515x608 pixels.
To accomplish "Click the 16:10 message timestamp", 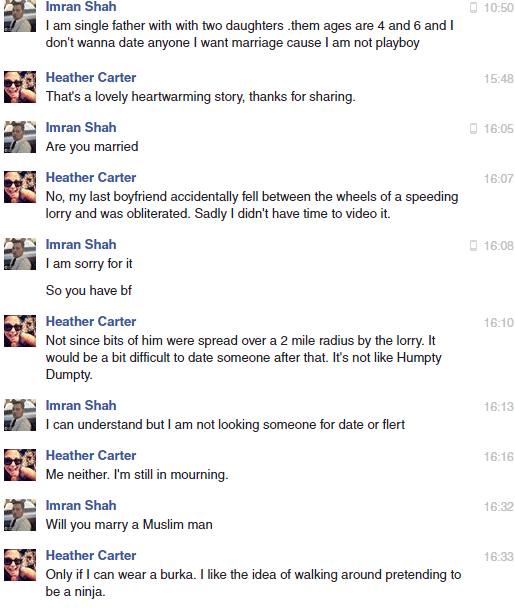I will point(498,323).
